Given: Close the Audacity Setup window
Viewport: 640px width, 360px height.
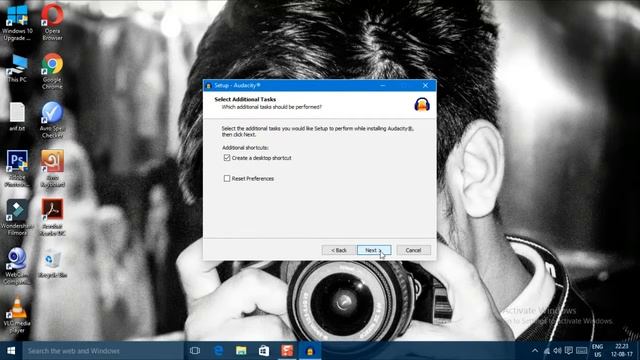Looking at the screenshot, I should pos(425,85).
